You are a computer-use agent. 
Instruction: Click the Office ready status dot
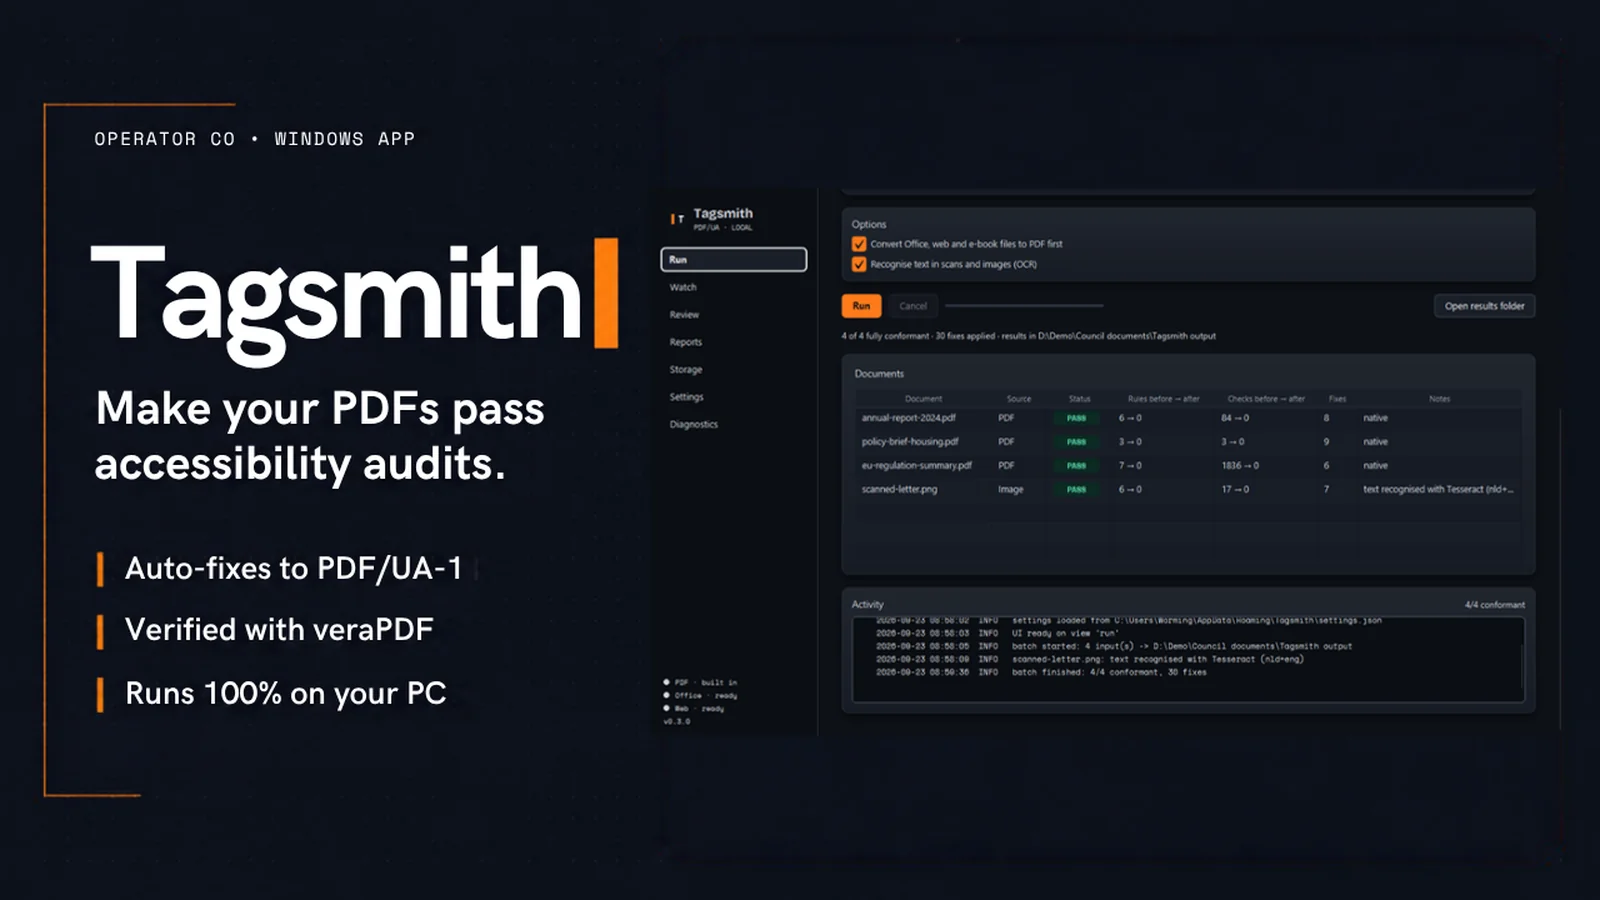coord(666,695)
